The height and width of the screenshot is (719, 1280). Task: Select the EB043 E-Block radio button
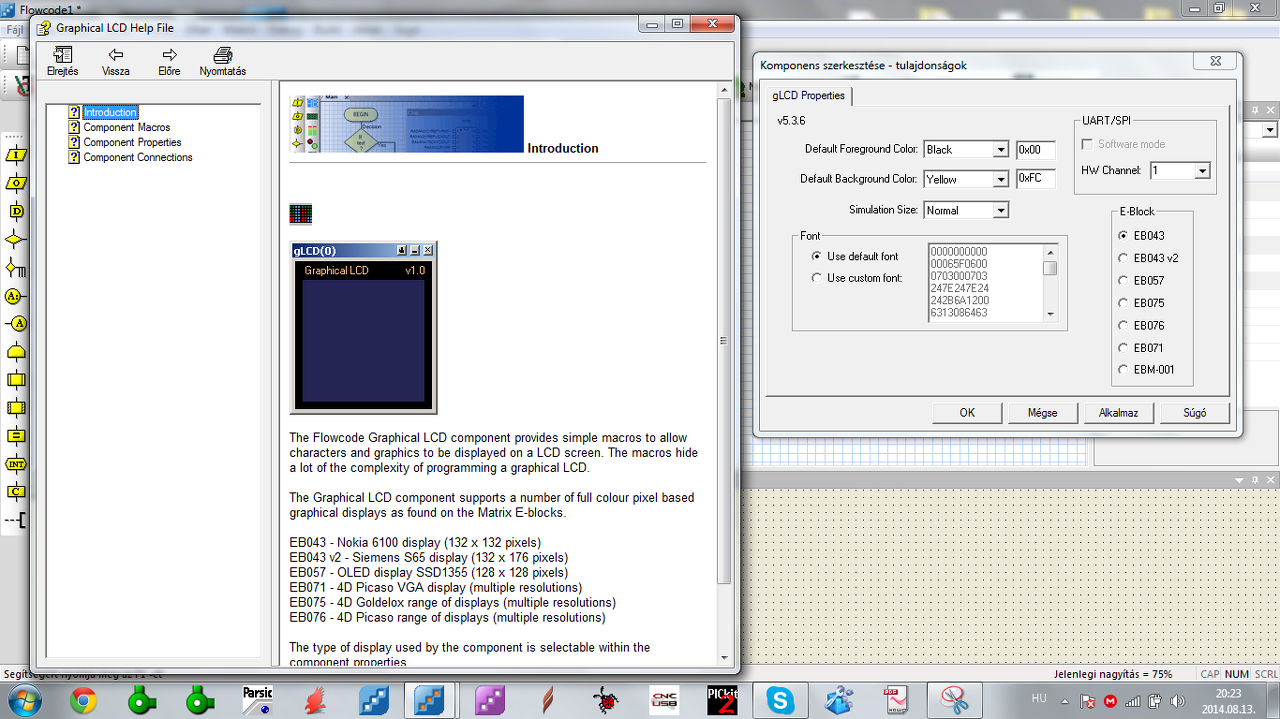coord(1123,236)
